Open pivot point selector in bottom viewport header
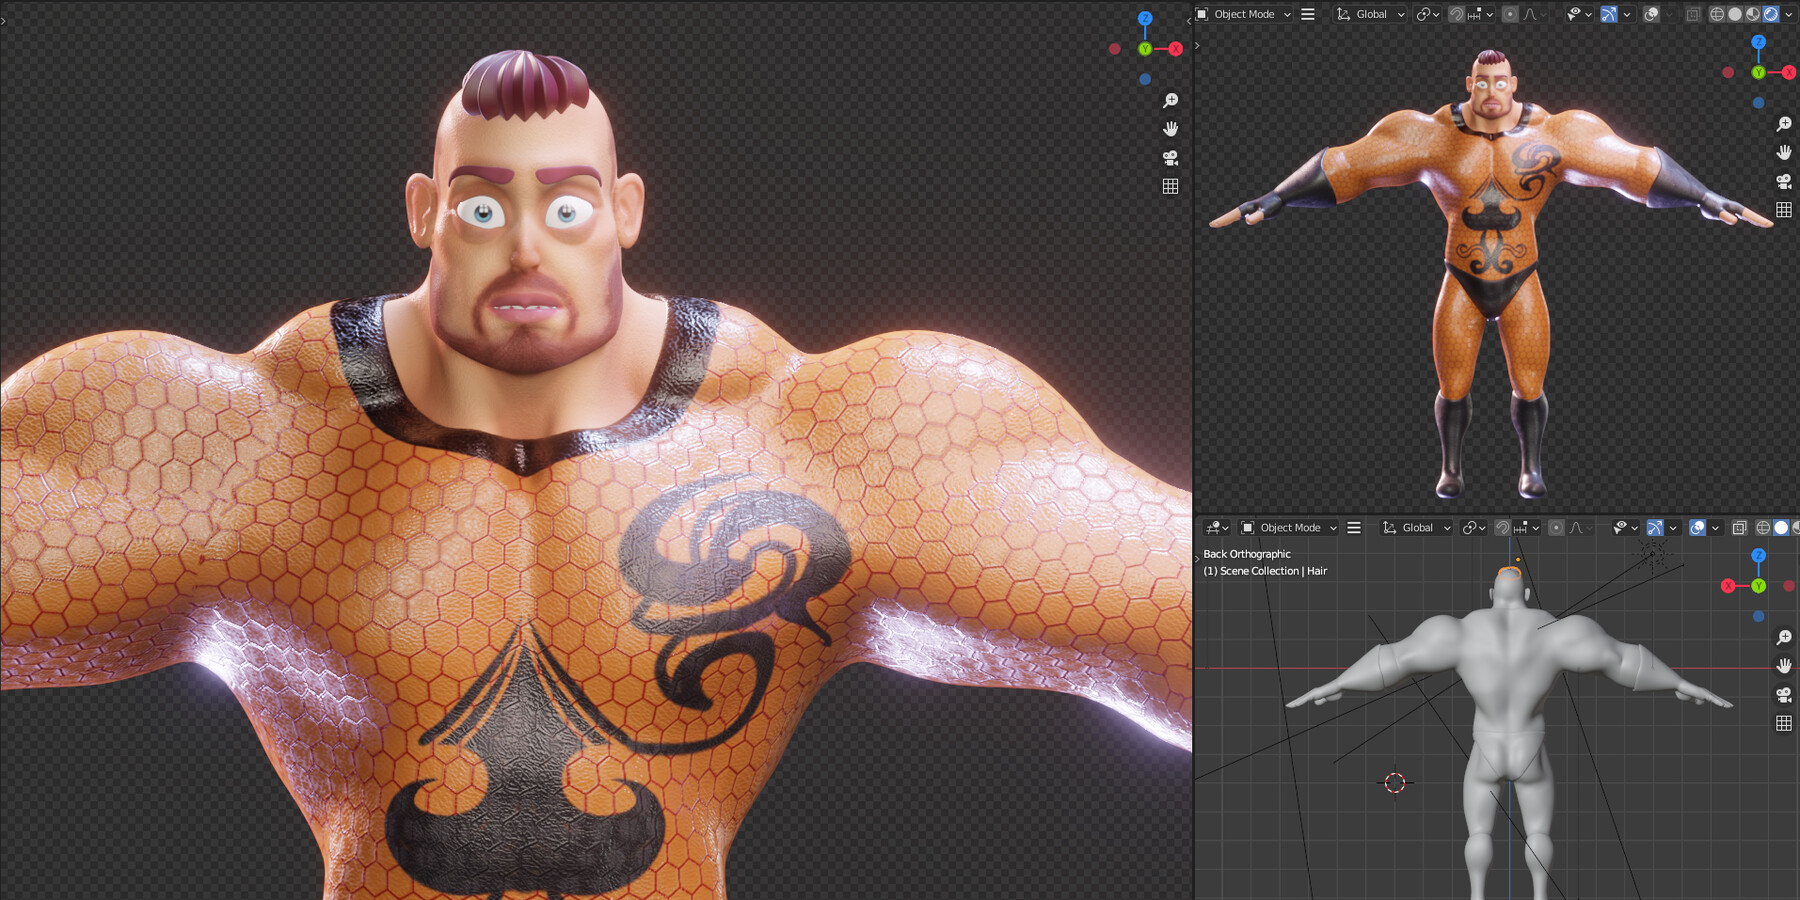This screenshot has height=900, width=1800. click(1473, 527)
